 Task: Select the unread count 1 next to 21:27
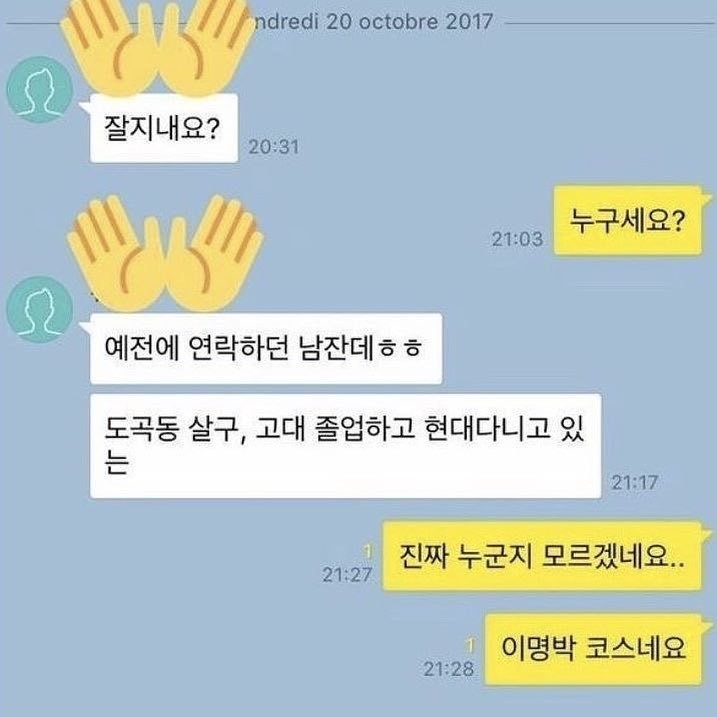point(368,552)
